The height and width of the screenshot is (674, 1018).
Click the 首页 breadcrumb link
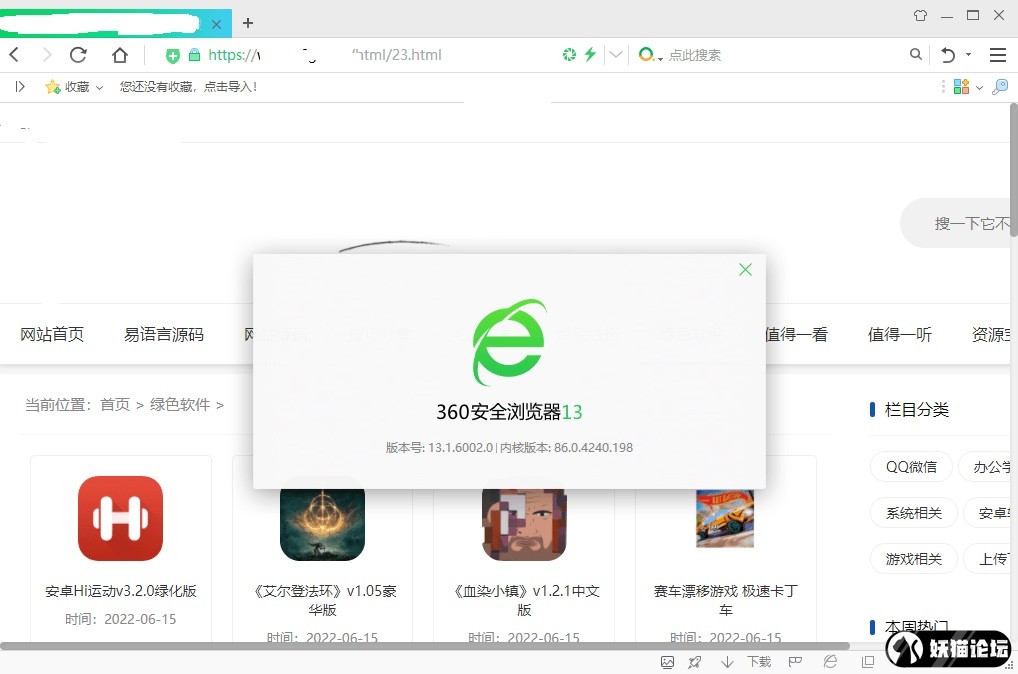[115, 405]
